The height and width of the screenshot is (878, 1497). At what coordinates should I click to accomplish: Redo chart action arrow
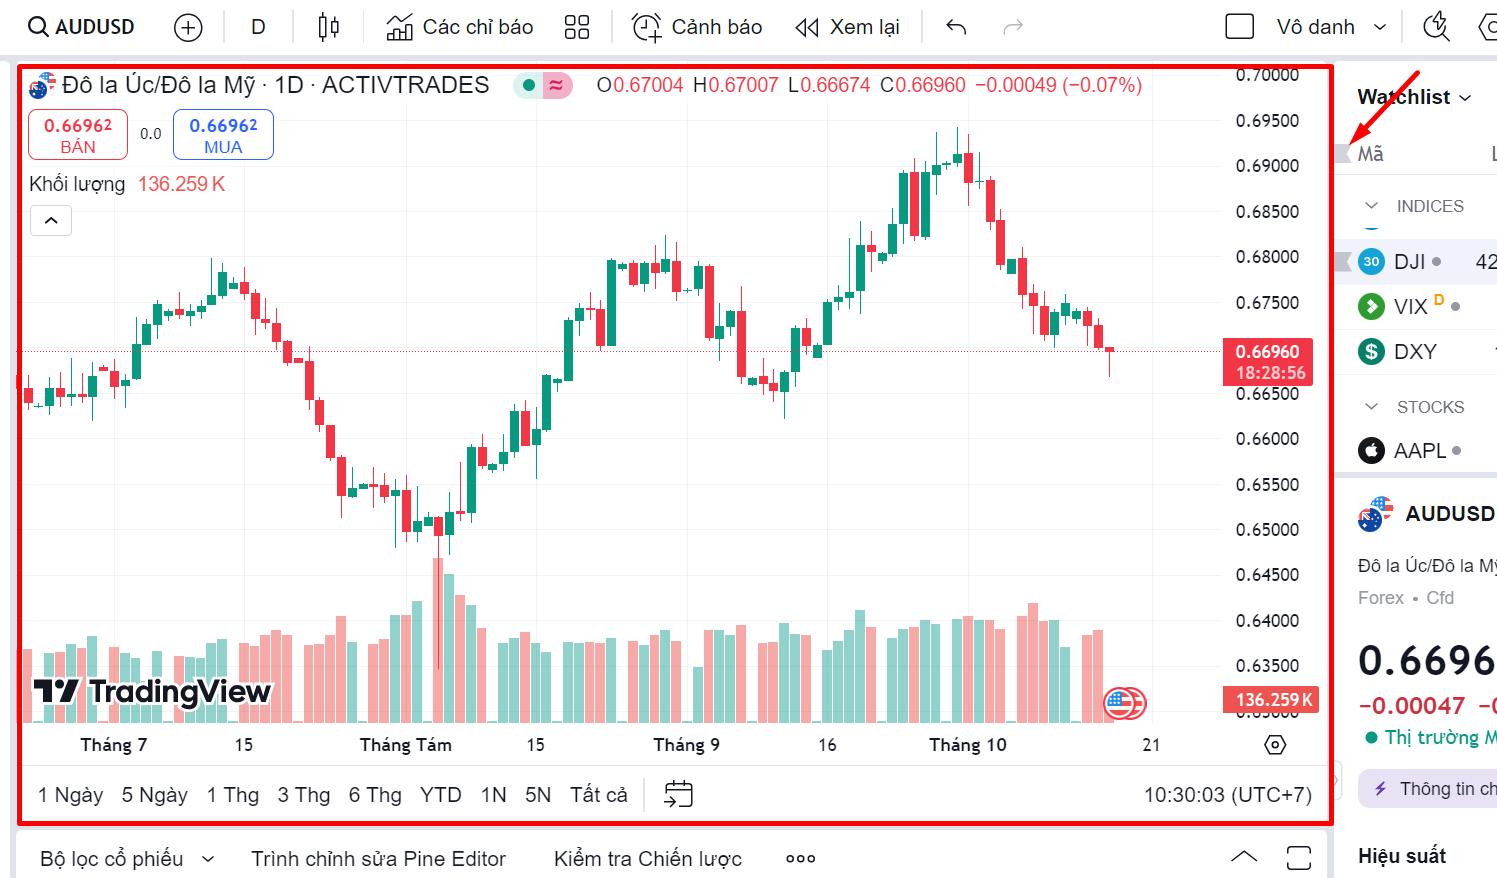tap(1013, 27)
